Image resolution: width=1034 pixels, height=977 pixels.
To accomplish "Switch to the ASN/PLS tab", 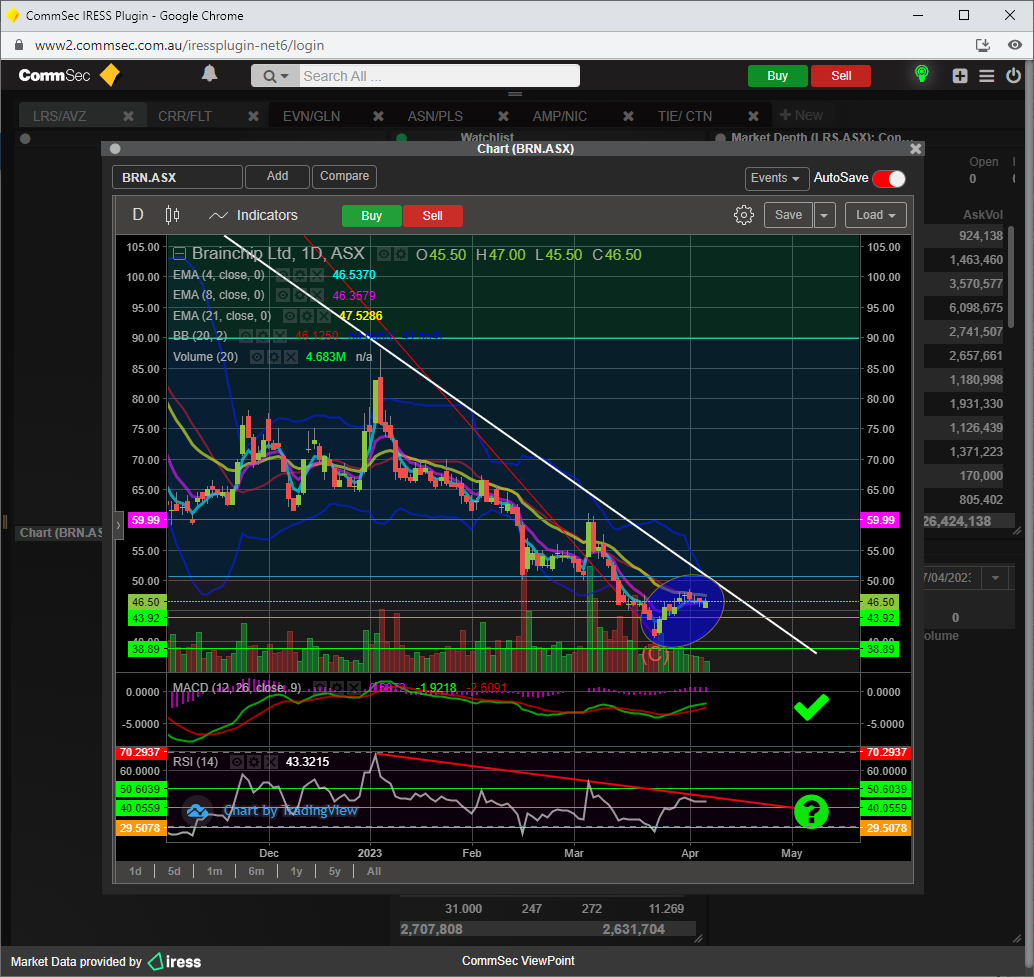I will pyautogui.click(x=435, y=116).
